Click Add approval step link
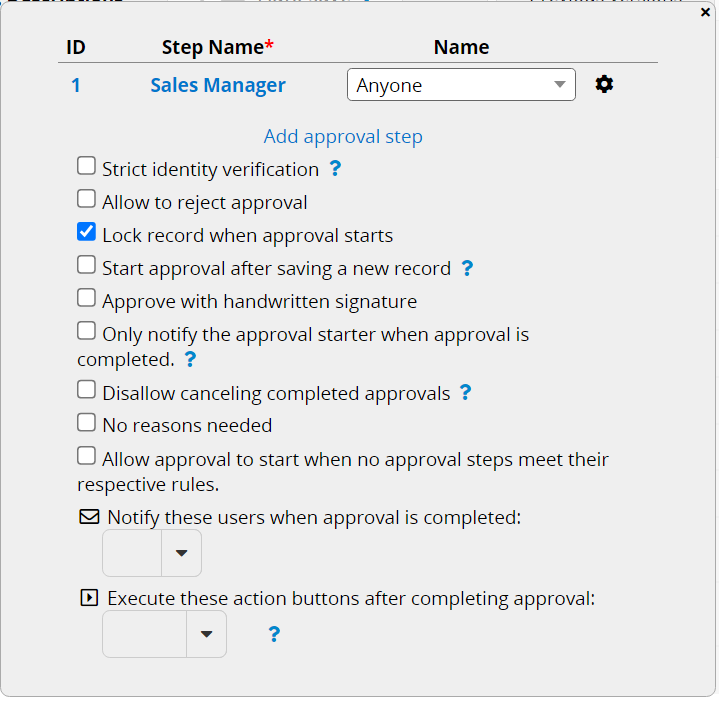The image size is (719, 701). [x=343, y=136]
